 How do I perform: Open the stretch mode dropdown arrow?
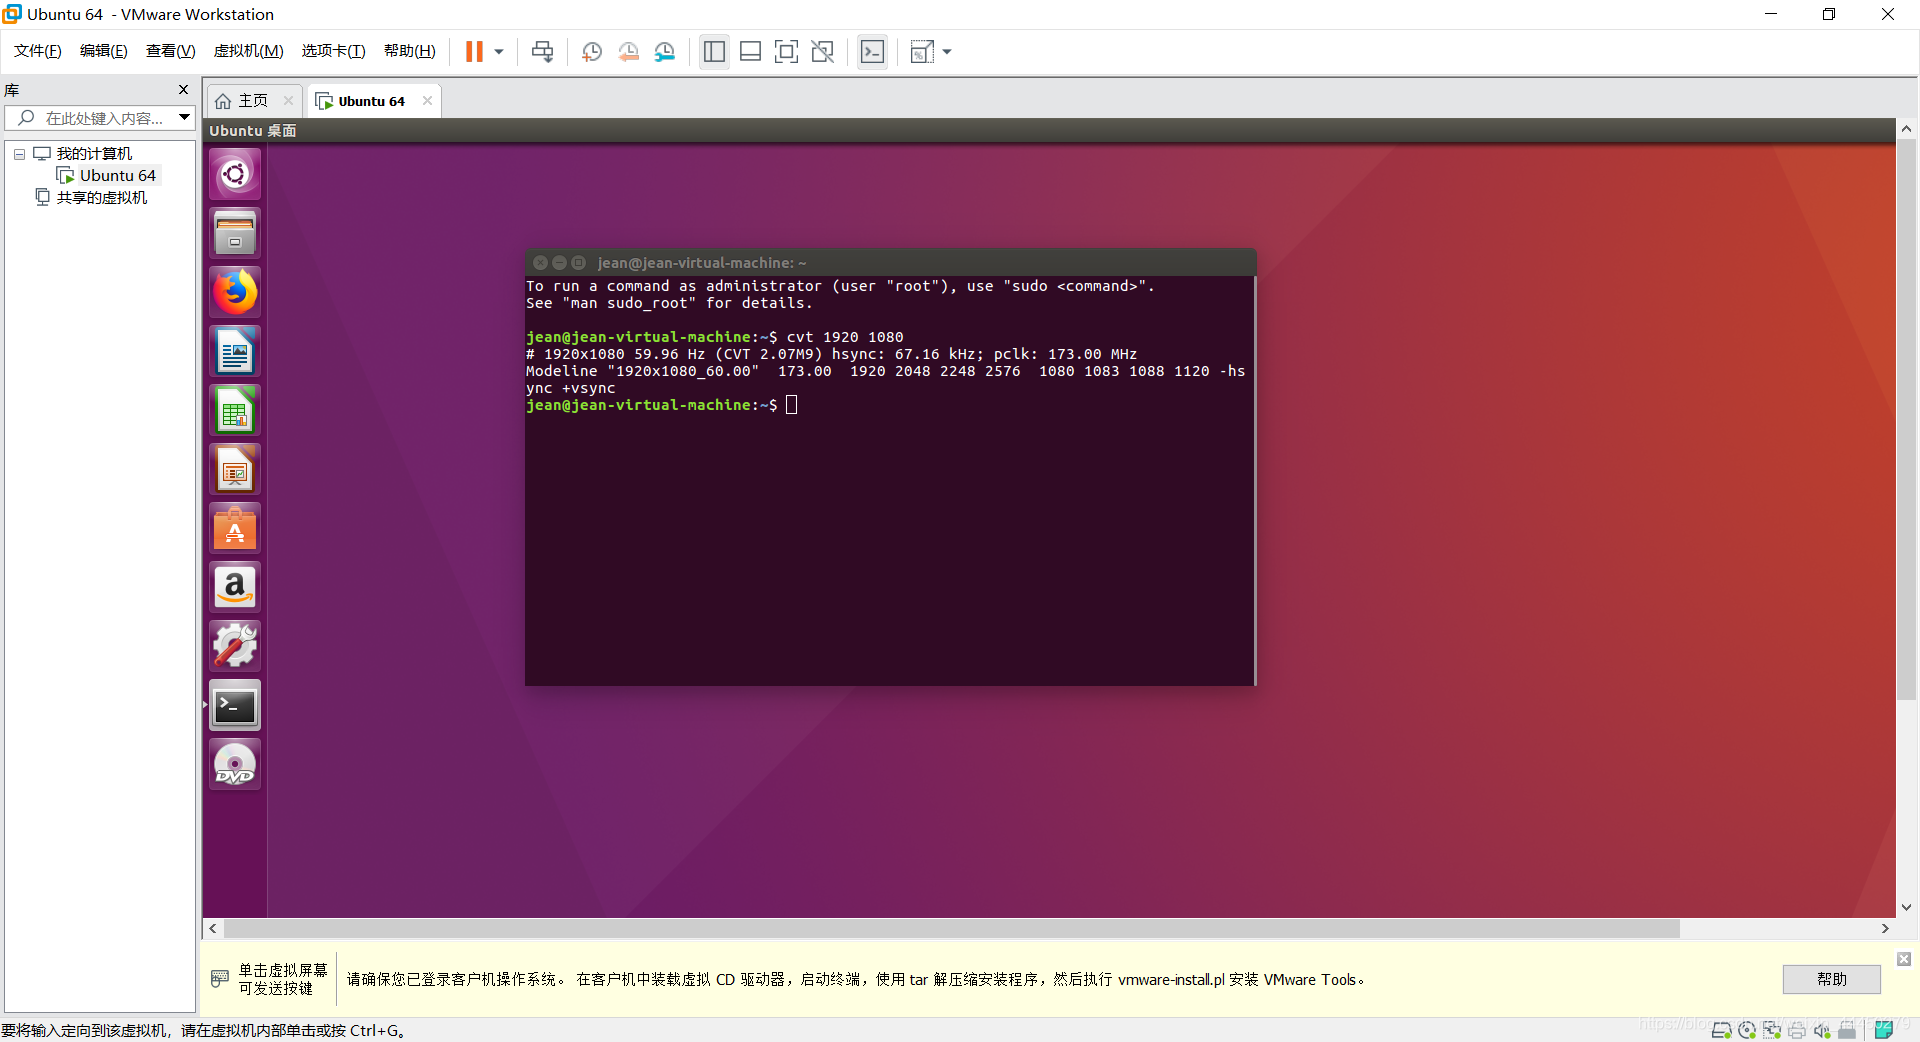(946, 51)
